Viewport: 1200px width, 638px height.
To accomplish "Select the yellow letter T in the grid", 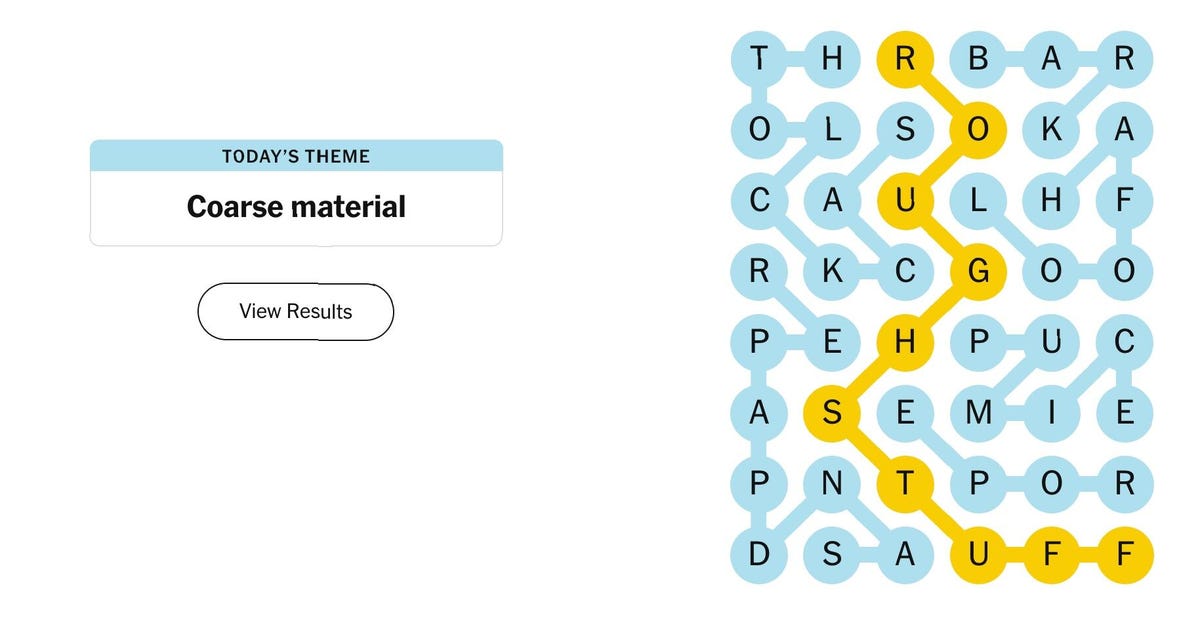I will pyautogui.click(x=906, y=484).
